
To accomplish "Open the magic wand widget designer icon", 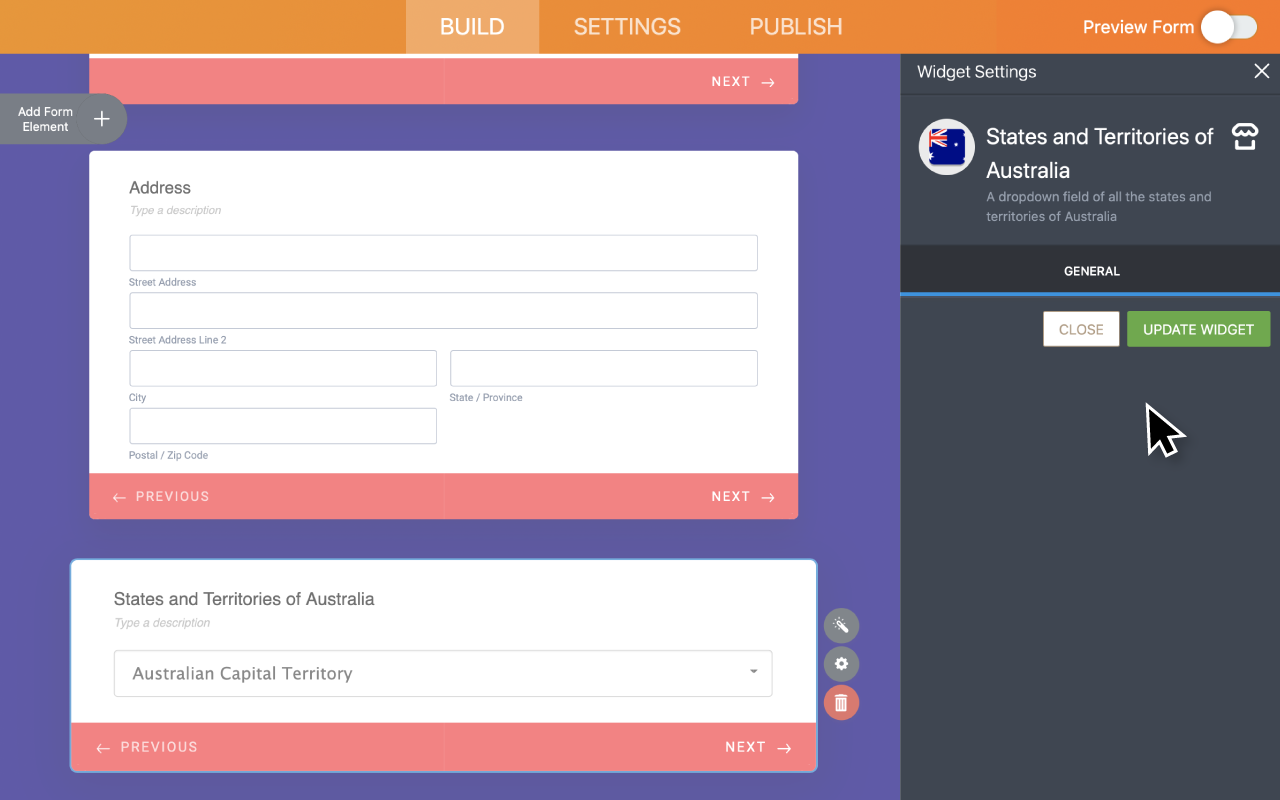I will point(841,626).
